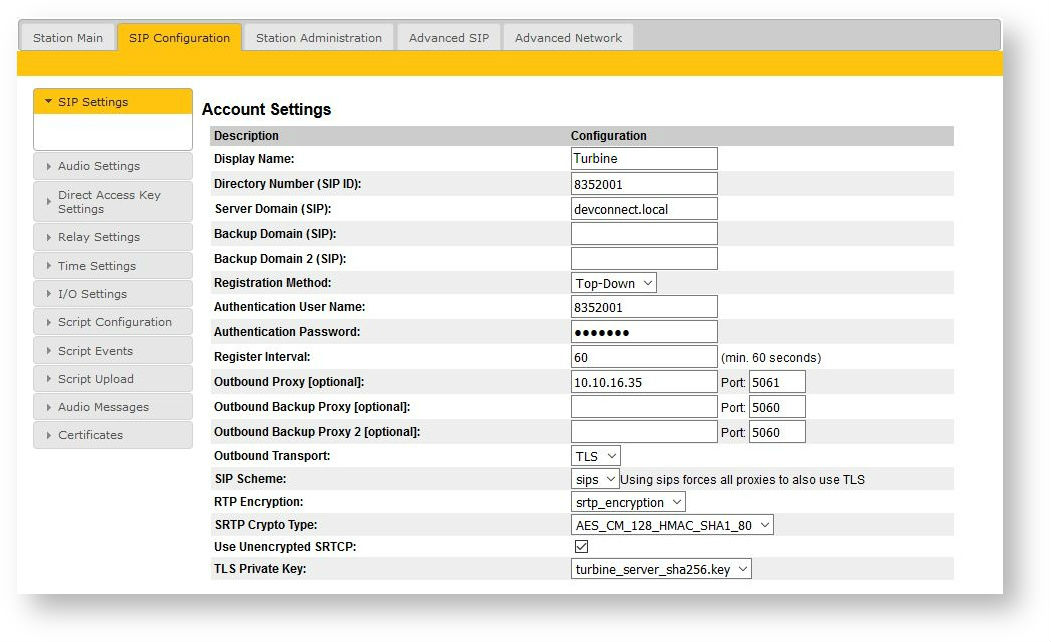Collapse the SIP Settings sidebar section
The height and width of the screenshot is (642, 1051).
click(112, 102)
